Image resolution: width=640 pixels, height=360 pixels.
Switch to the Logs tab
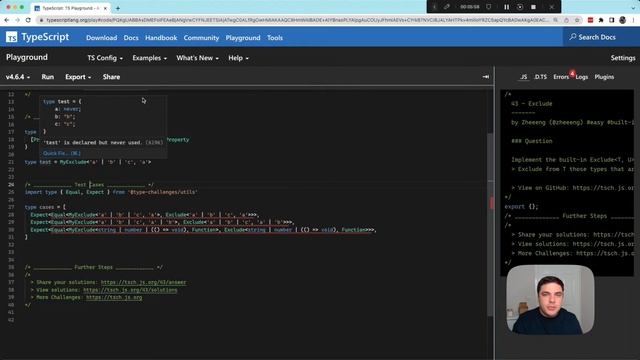click(x=582, y=77)
